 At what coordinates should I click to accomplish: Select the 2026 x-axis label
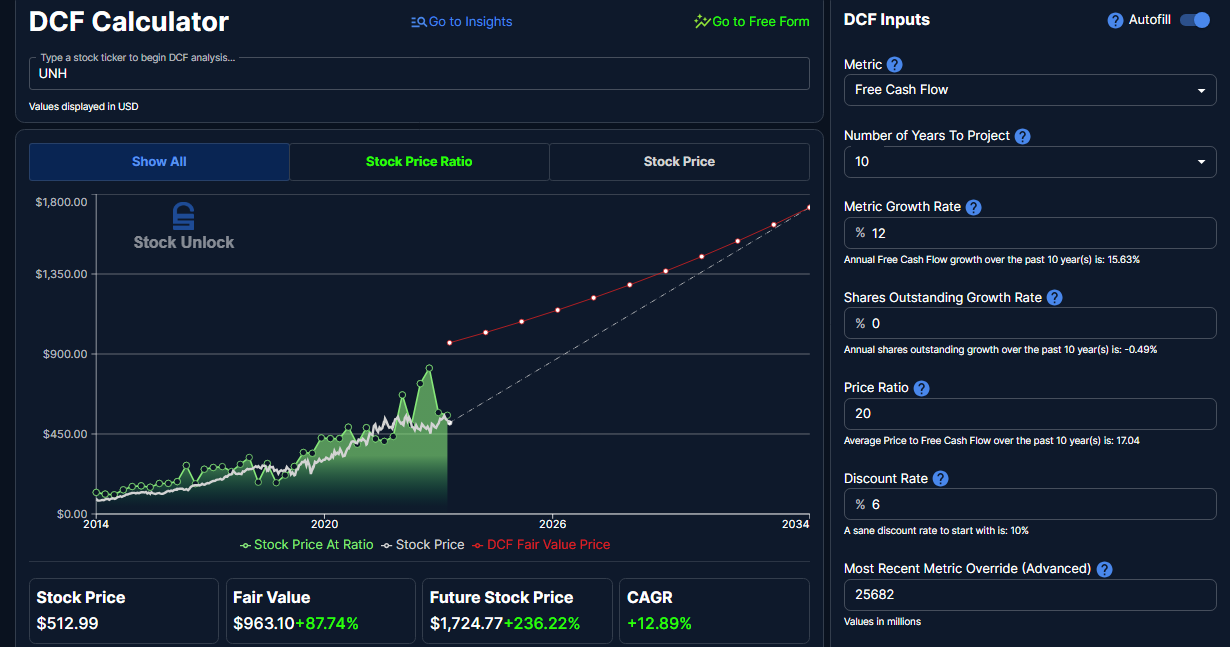553,524
